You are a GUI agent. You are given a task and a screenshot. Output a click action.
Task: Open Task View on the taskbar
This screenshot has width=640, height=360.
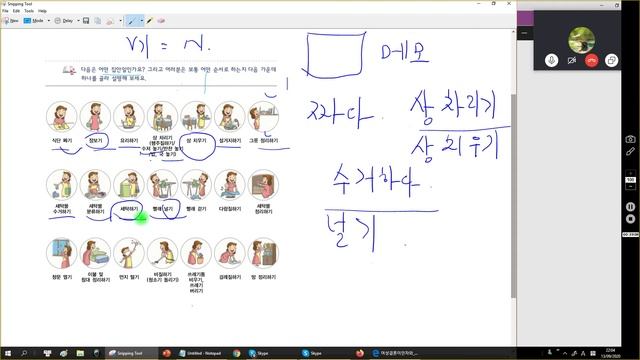point(47,353)
